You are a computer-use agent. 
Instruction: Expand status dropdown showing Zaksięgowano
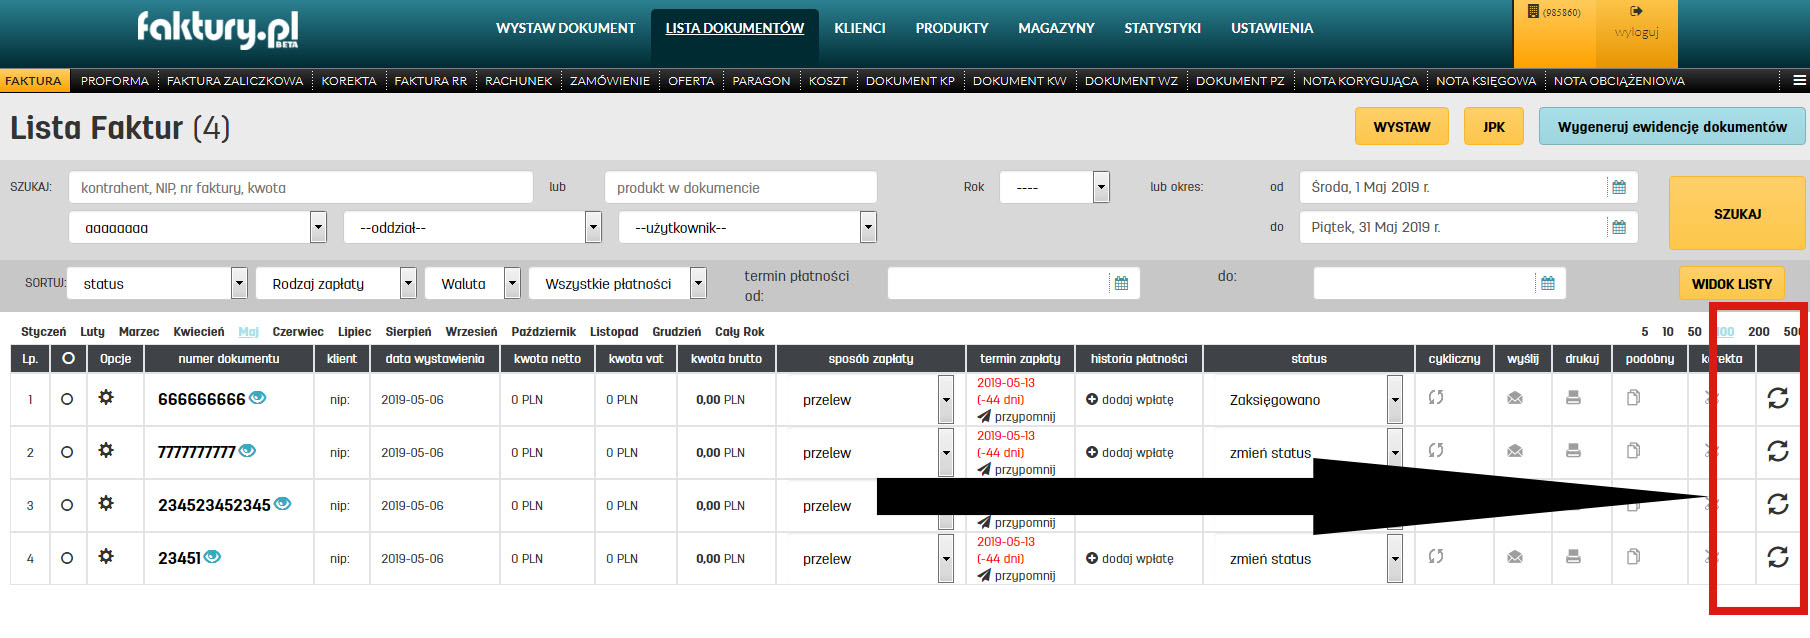point(1394,400)
